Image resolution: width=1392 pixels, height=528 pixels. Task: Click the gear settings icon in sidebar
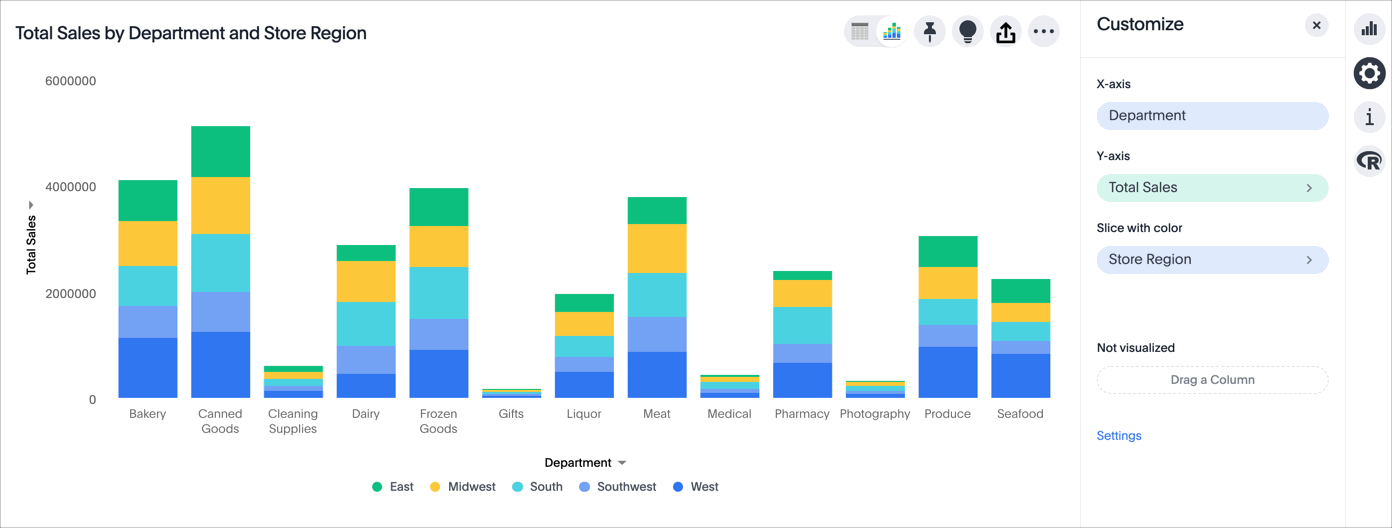pyautogui.click(x=1370, y=73)
